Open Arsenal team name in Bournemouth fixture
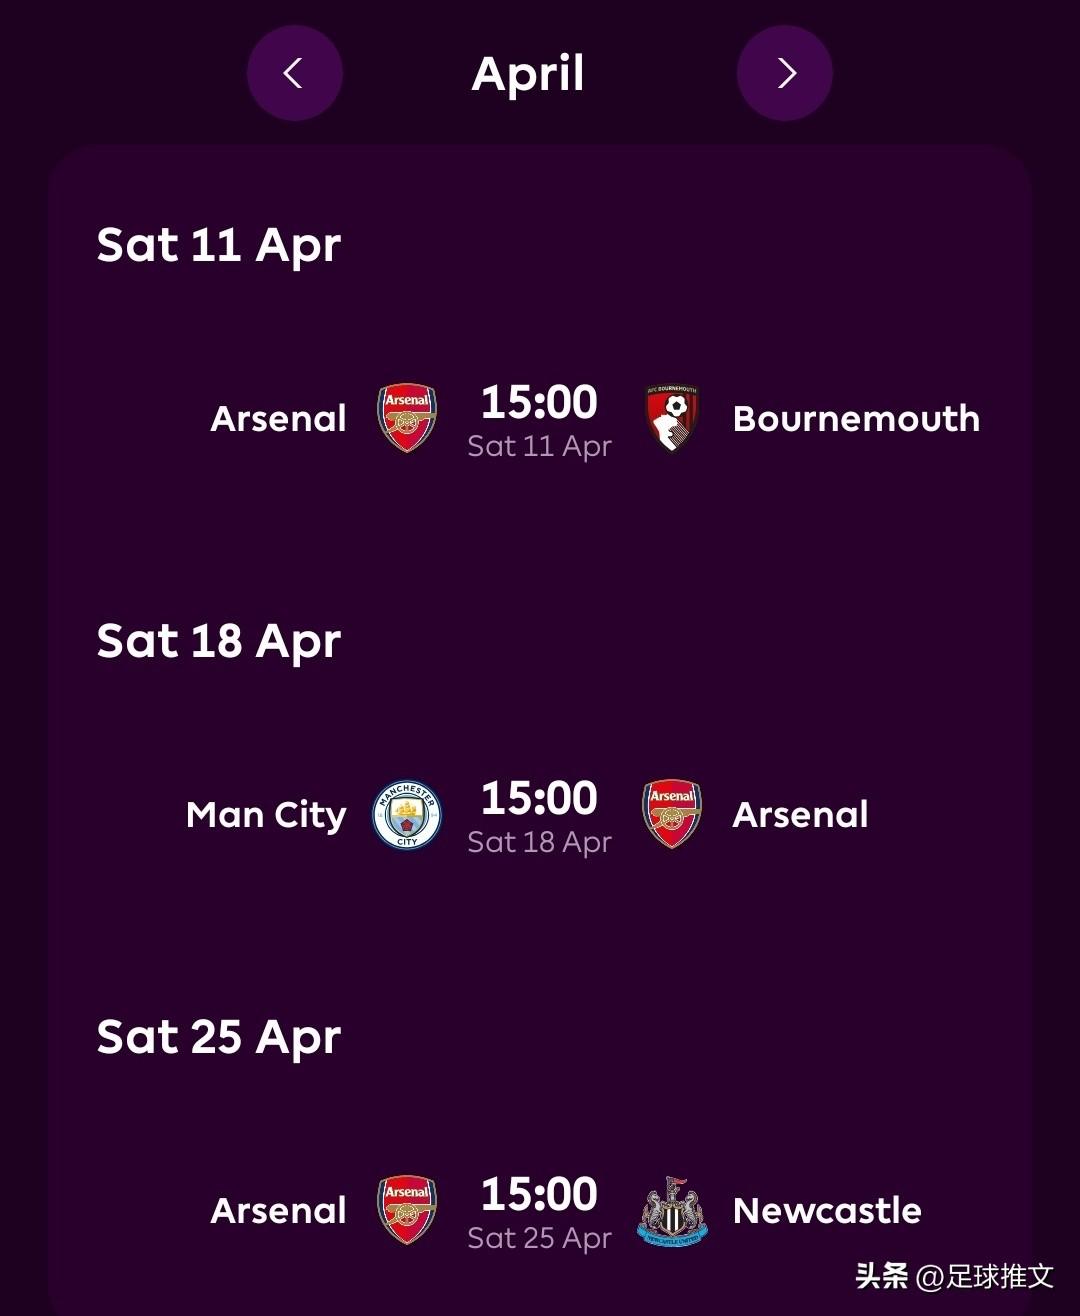The height and width of the screenshot is (1316, 1080). pyautogui.click(x=278, y=419)
